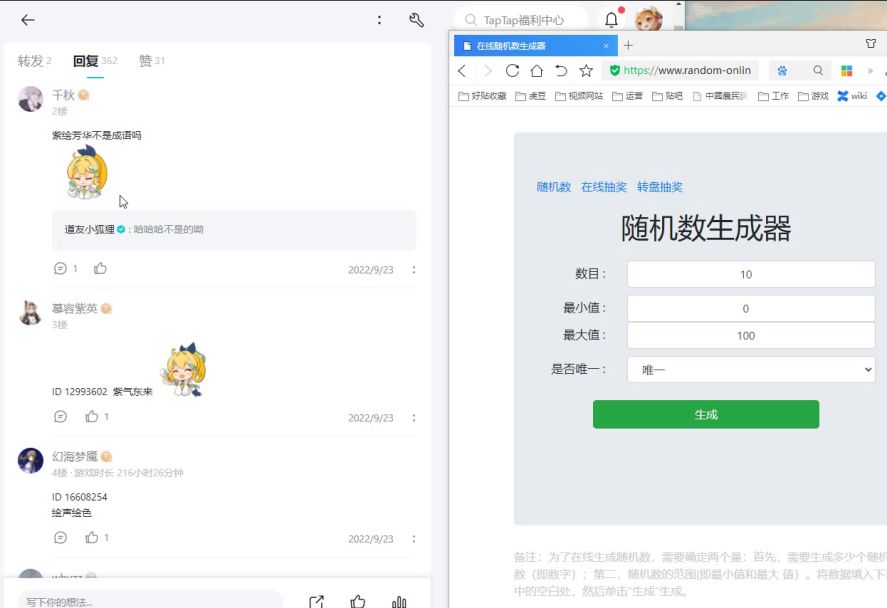Expand the hidden browser toolbar items chevron
Screen dimensions: 887x608
[870, 71]
